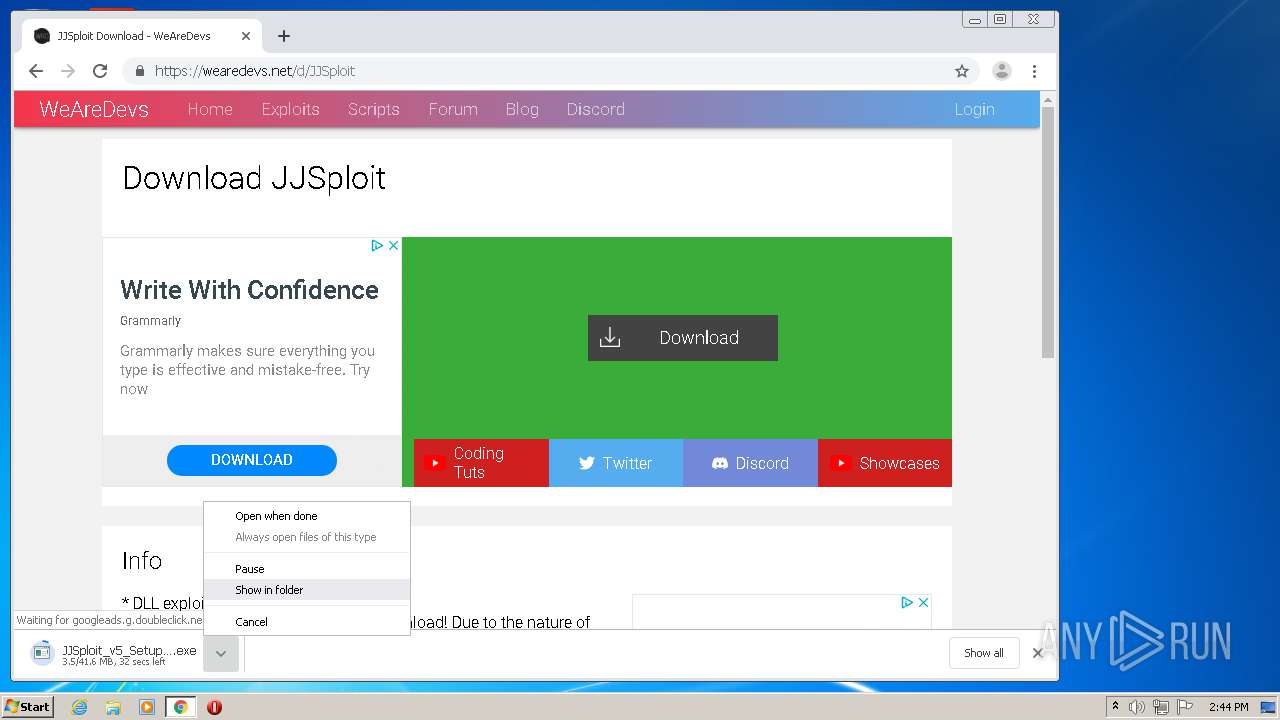1280x720 pixels.
Task: Click the Discord logo icon in tile
Action: [x=720, y=463]
